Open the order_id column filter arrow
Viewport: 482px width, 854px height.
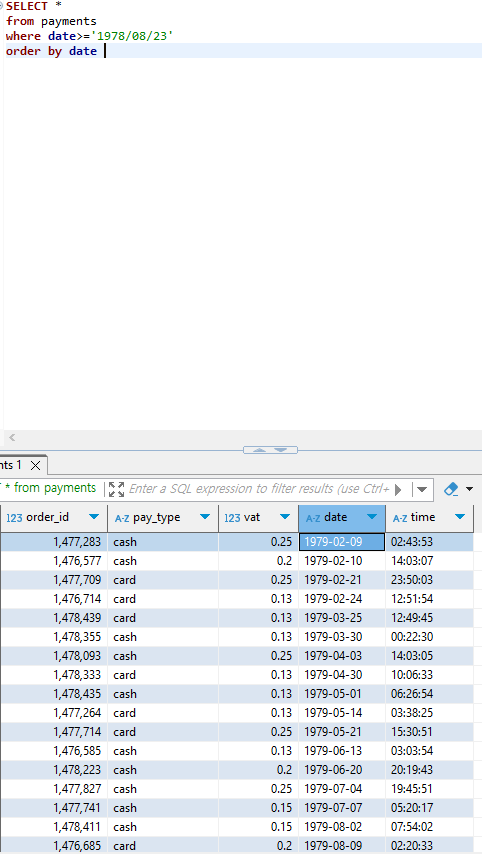[94, 517]
